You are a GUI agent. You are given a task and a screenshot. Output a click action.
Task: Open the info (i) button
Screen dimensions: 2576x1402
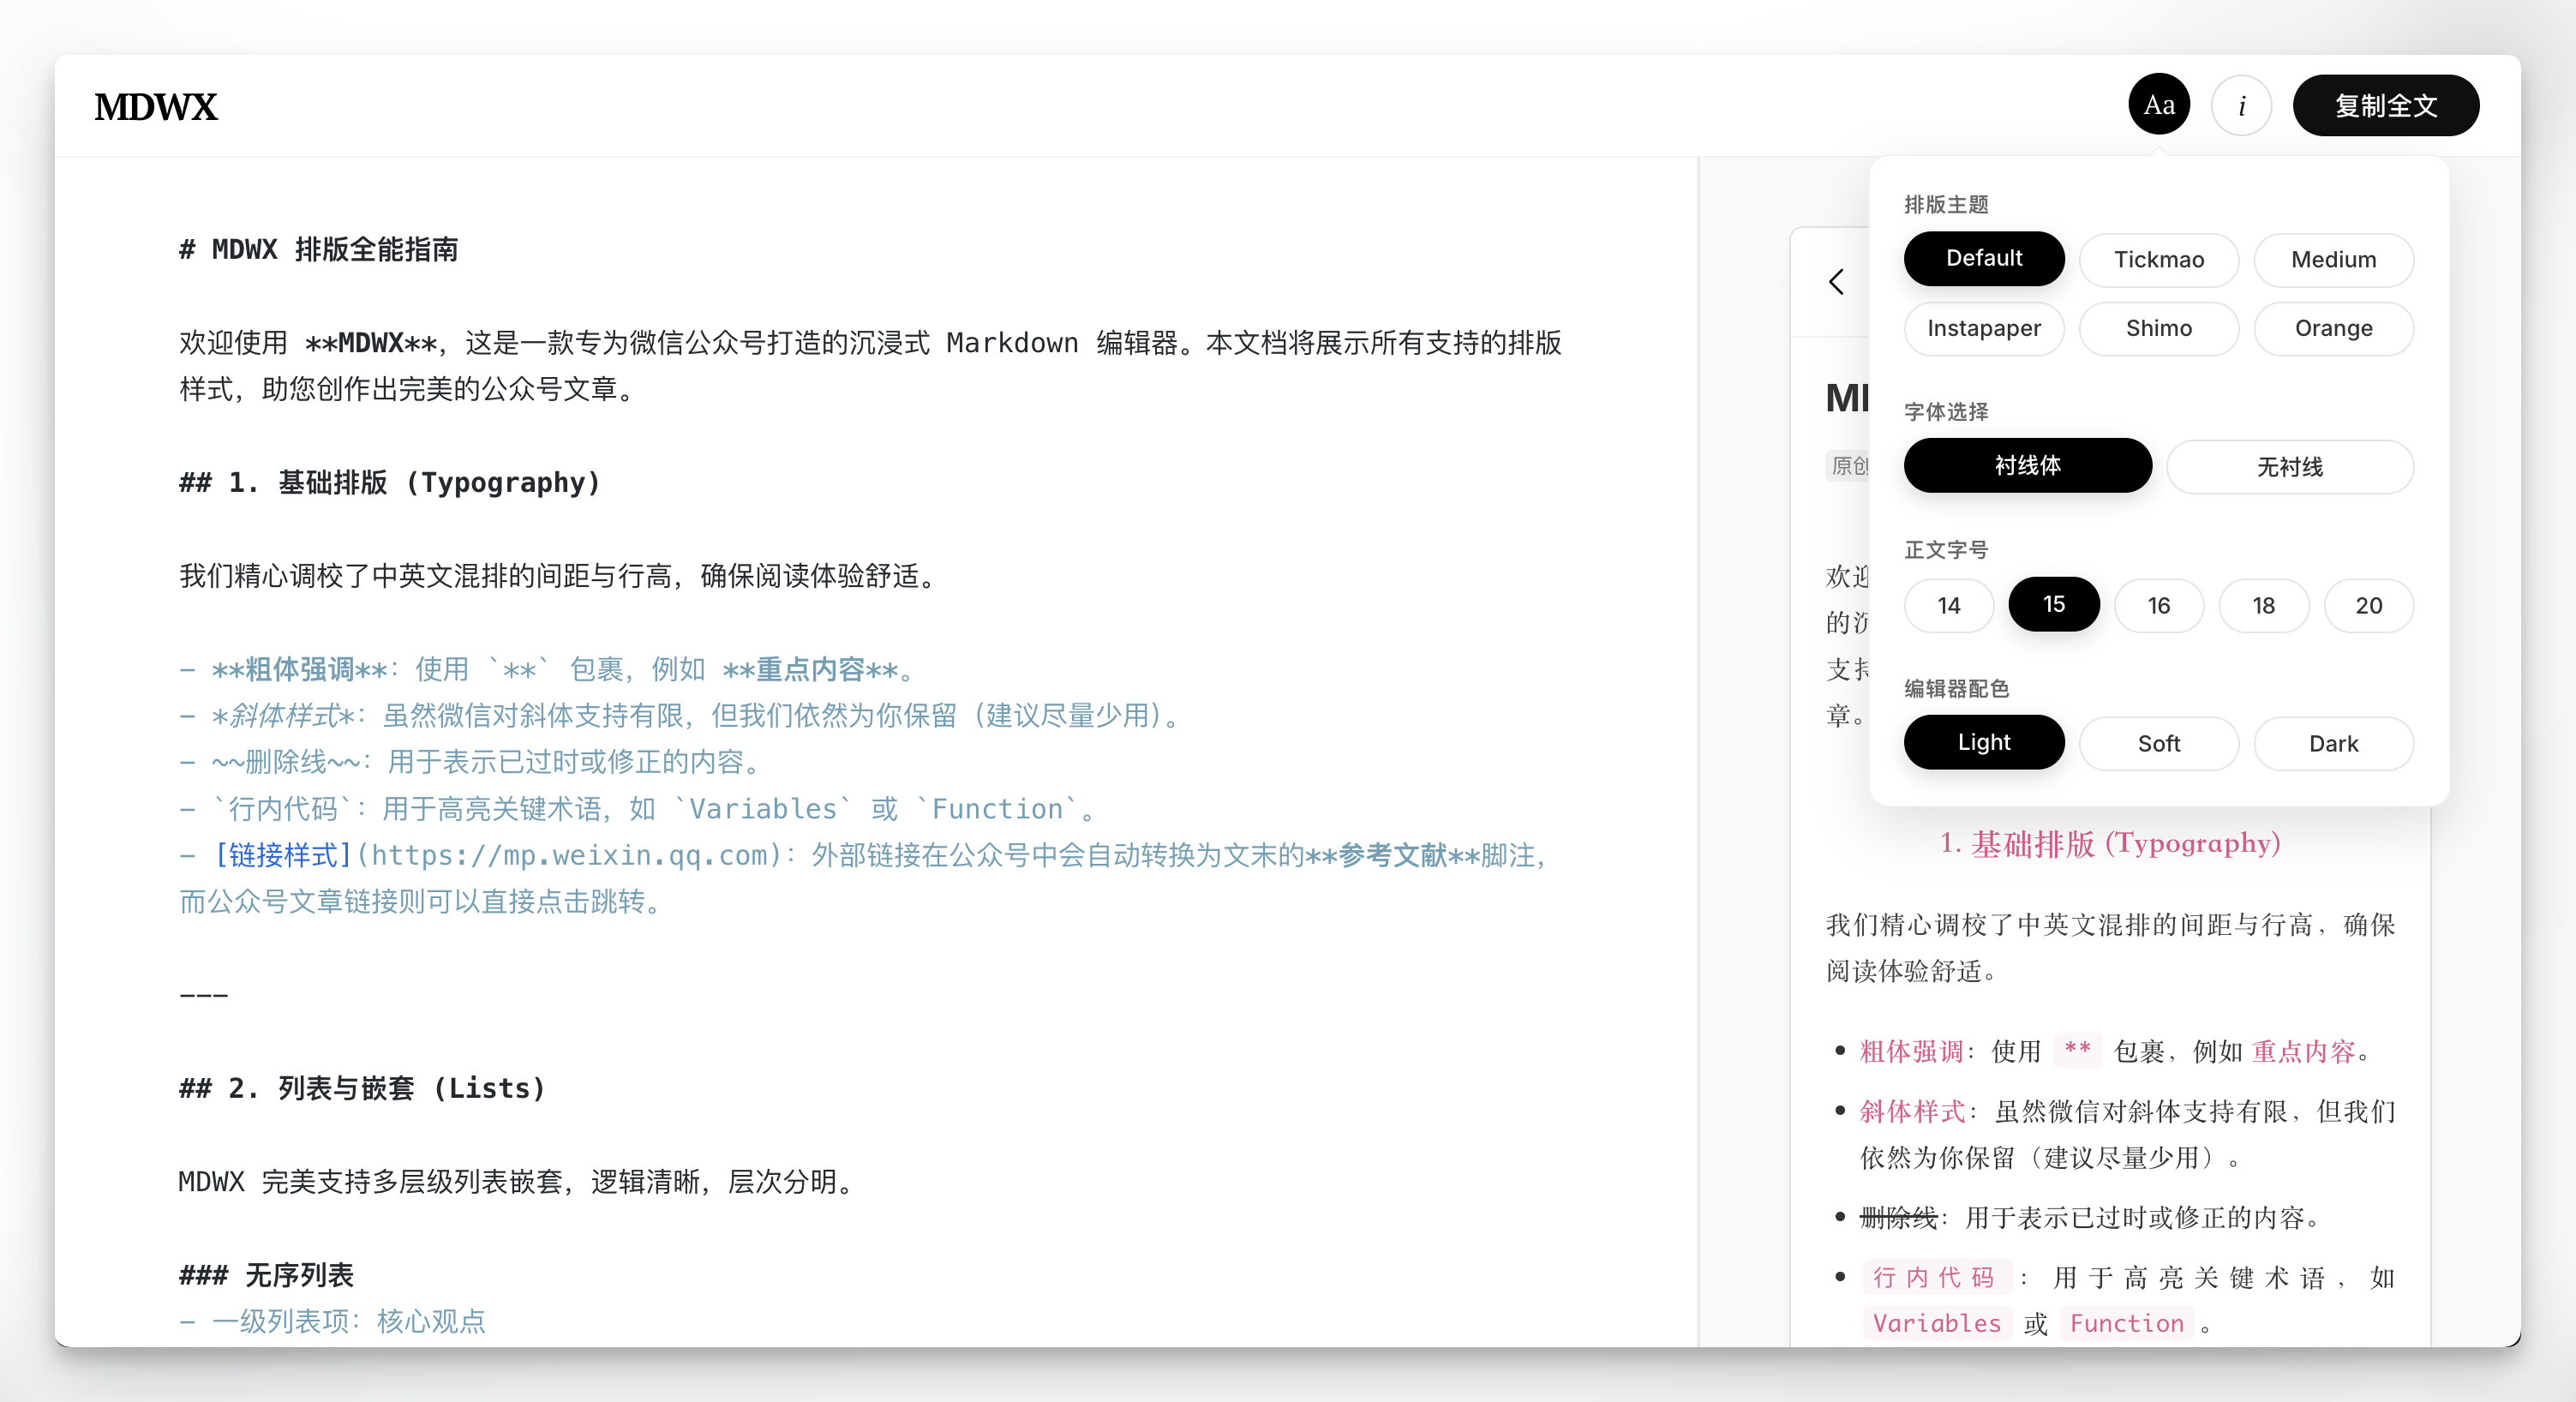[x=2241, y=105]
